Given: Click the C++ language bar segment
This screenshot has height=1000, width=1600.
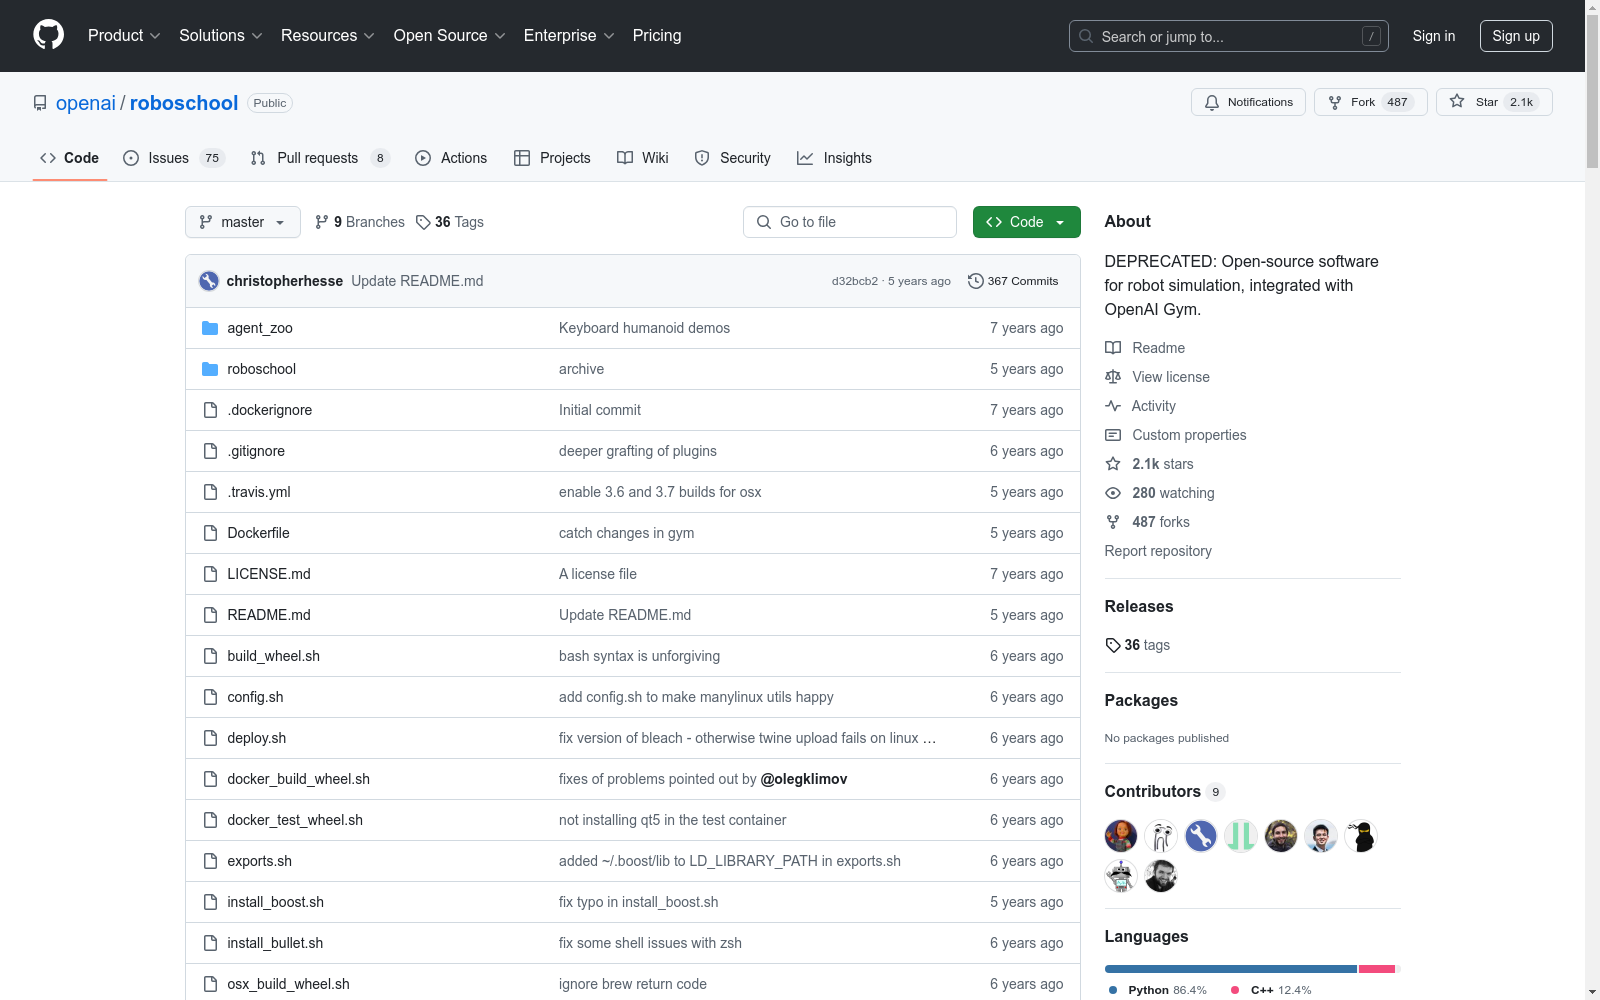Looking at the screenshot, I should point(1377,969).
